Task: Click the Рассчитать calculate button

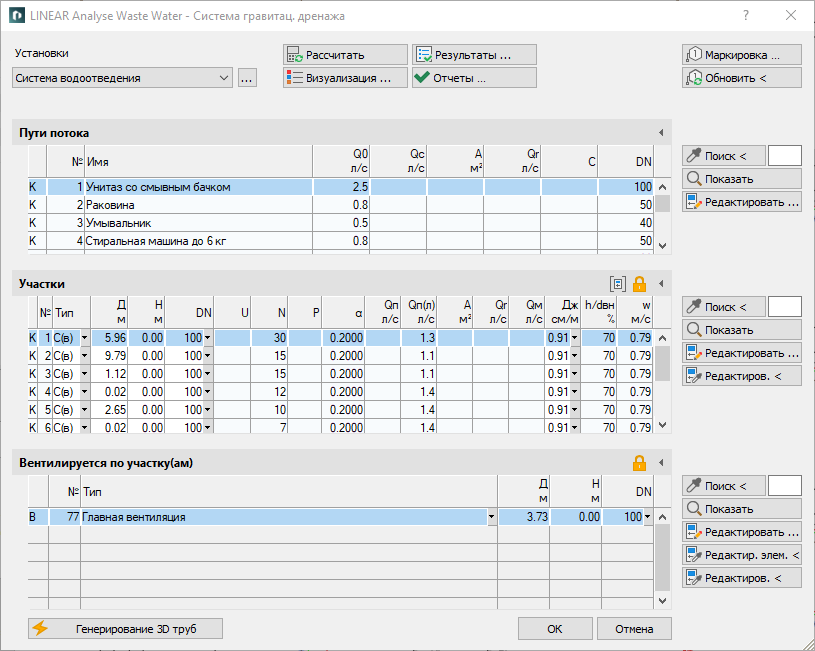Action: coord(345,55)
